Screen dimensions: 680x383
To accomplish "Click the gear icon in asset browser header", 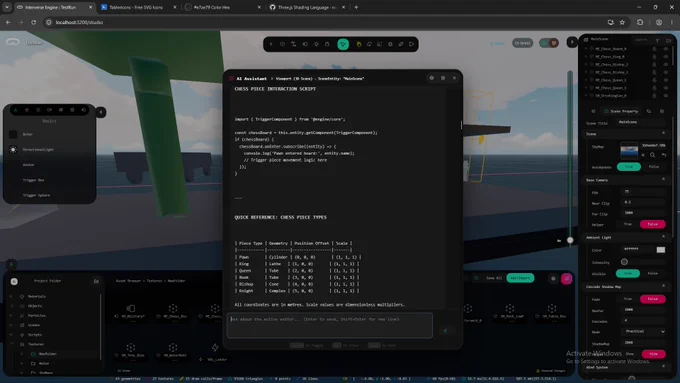I will pos(553,278).
